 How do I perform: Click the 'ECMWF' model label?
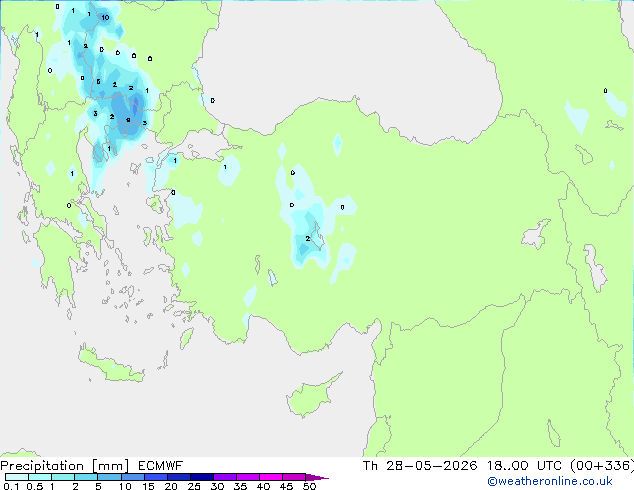click(x=161, y=466)
